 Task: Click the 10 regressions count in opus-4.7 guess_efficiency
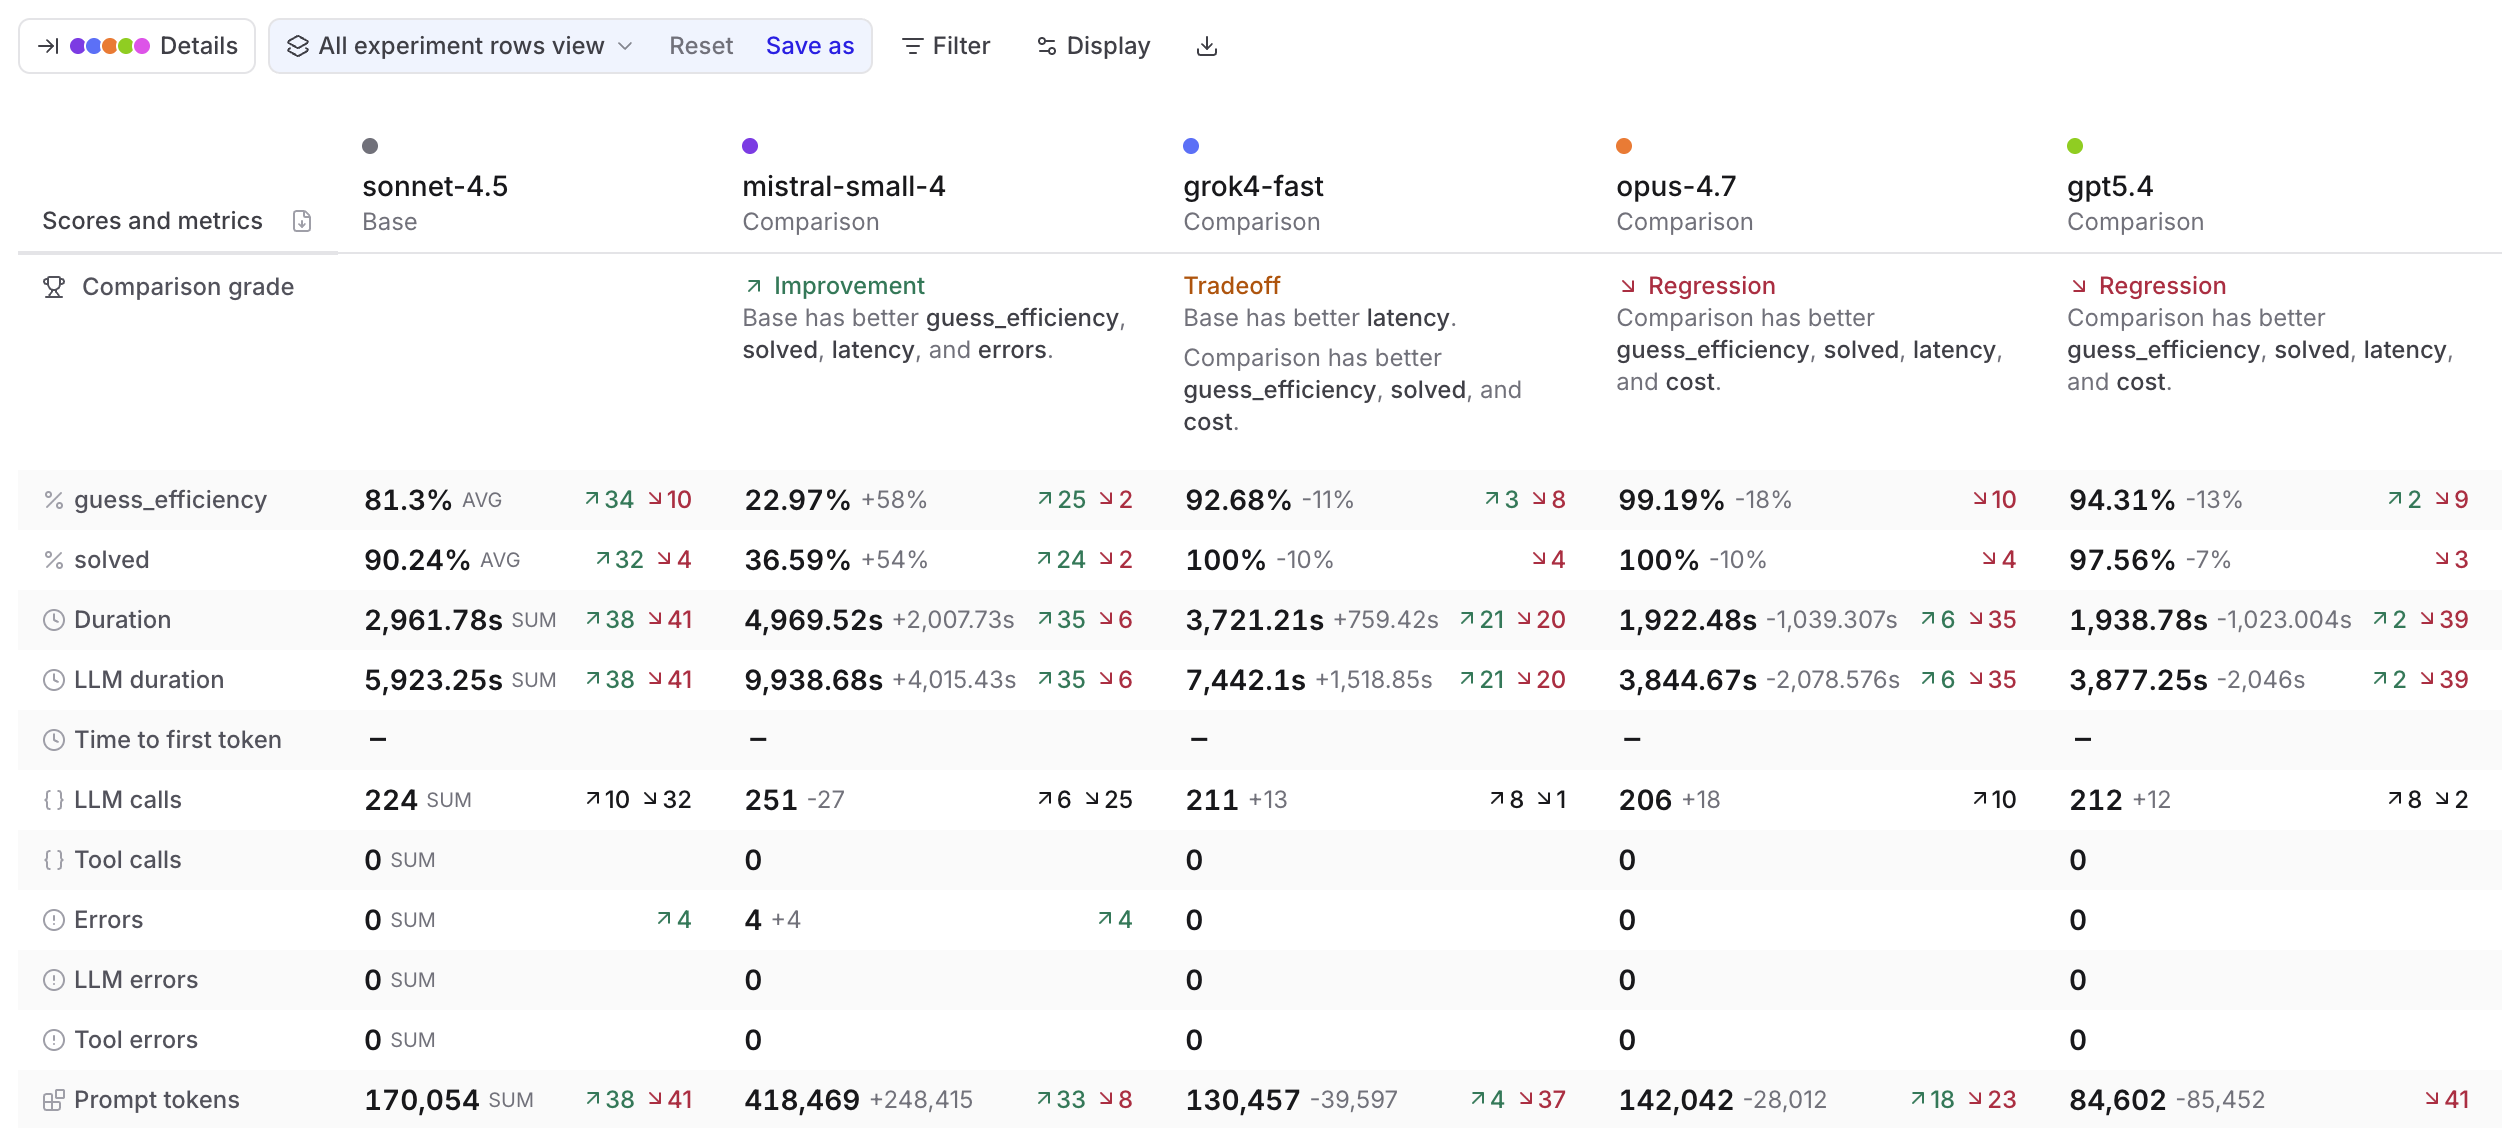(1995, 500)
